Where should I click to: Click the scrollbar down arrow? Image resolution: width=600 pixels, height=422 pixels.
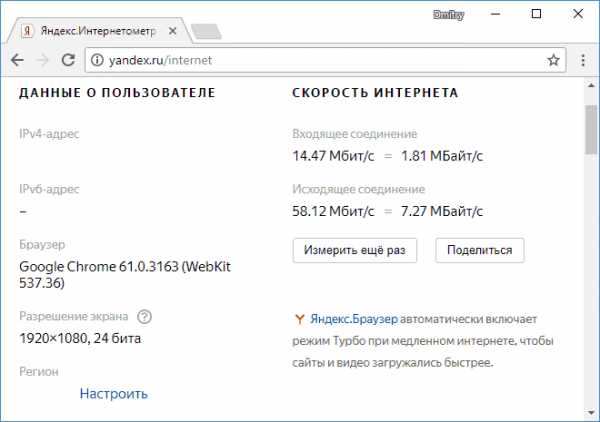tap(591, 413)
